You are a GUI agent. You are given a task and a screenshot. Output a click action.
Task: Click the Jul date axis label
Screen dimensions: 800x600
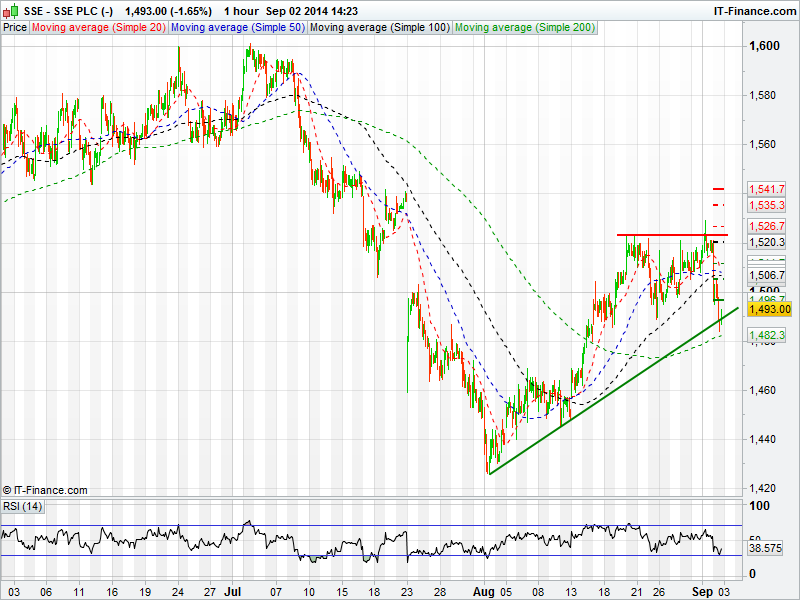(x=233, y=592)
